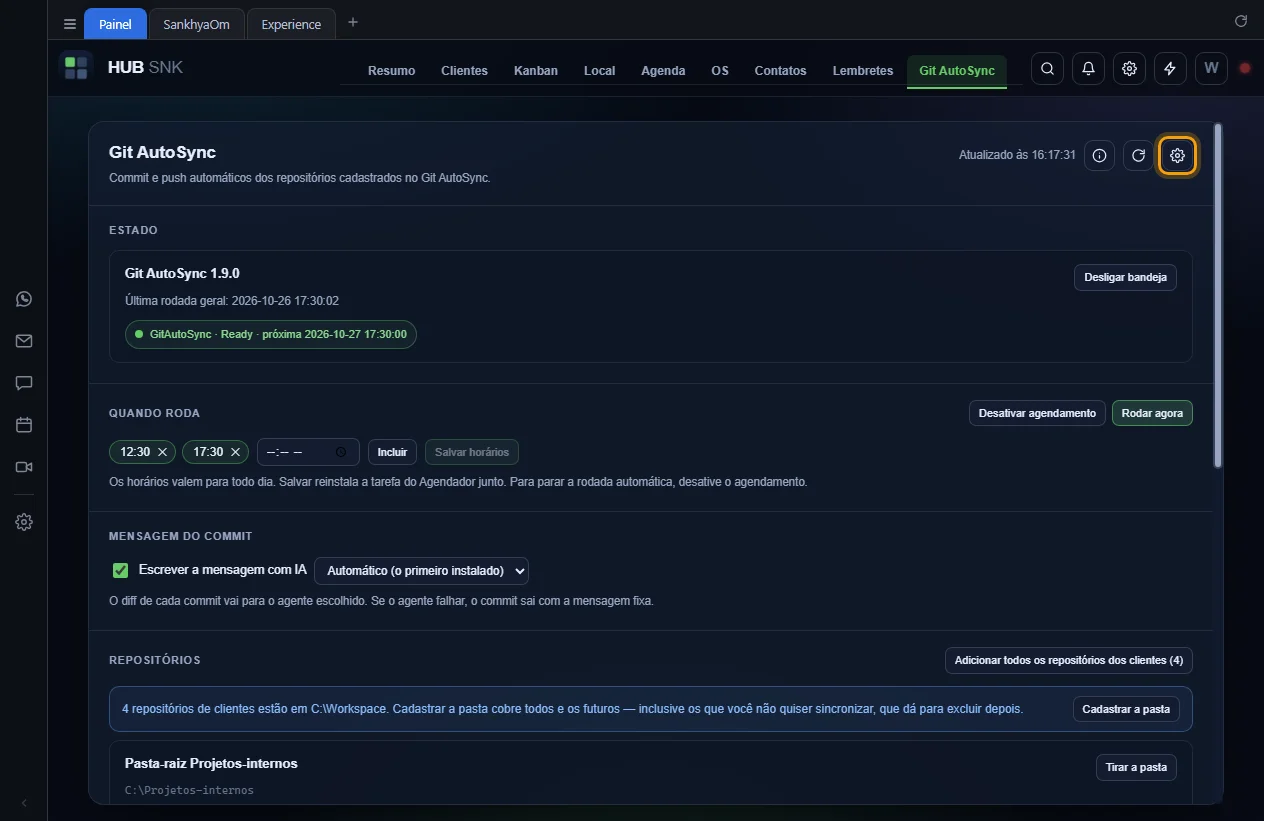Switch to the Painel window tab
The height and width of the screenshot is (821, 1264).
115,24
